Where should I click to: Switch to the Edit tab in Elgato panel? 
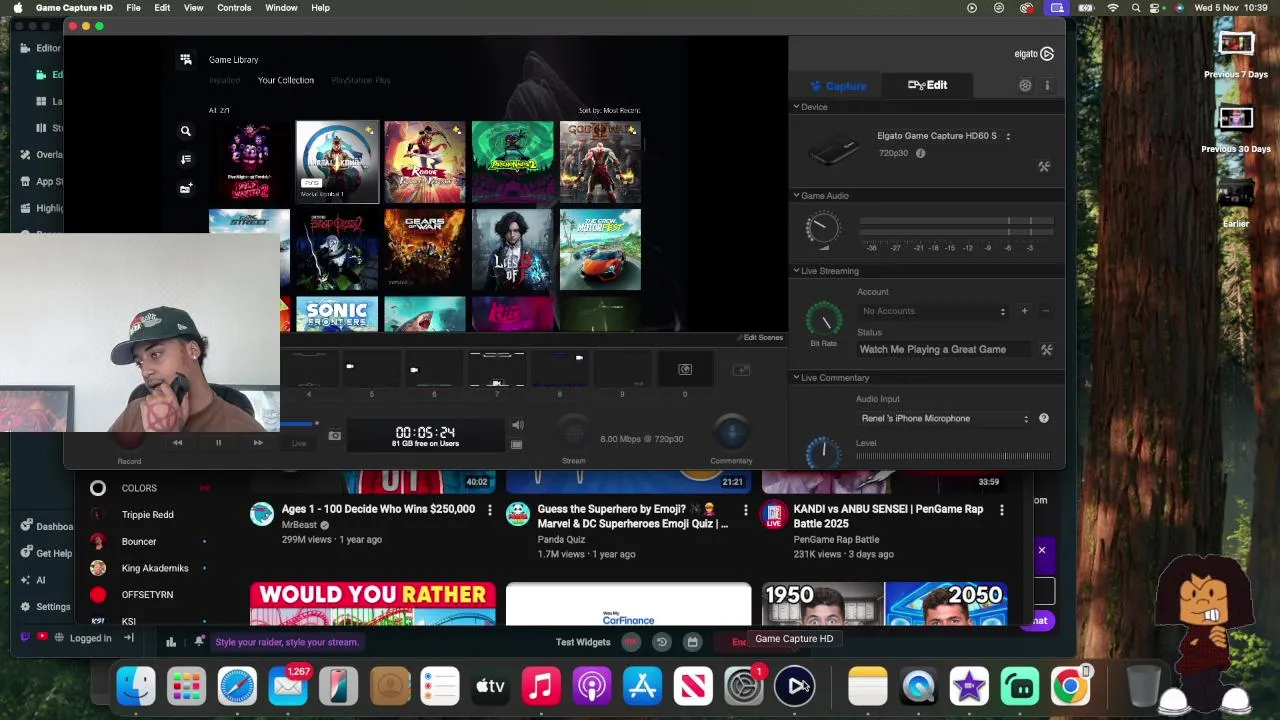click(x=927, y=85)
